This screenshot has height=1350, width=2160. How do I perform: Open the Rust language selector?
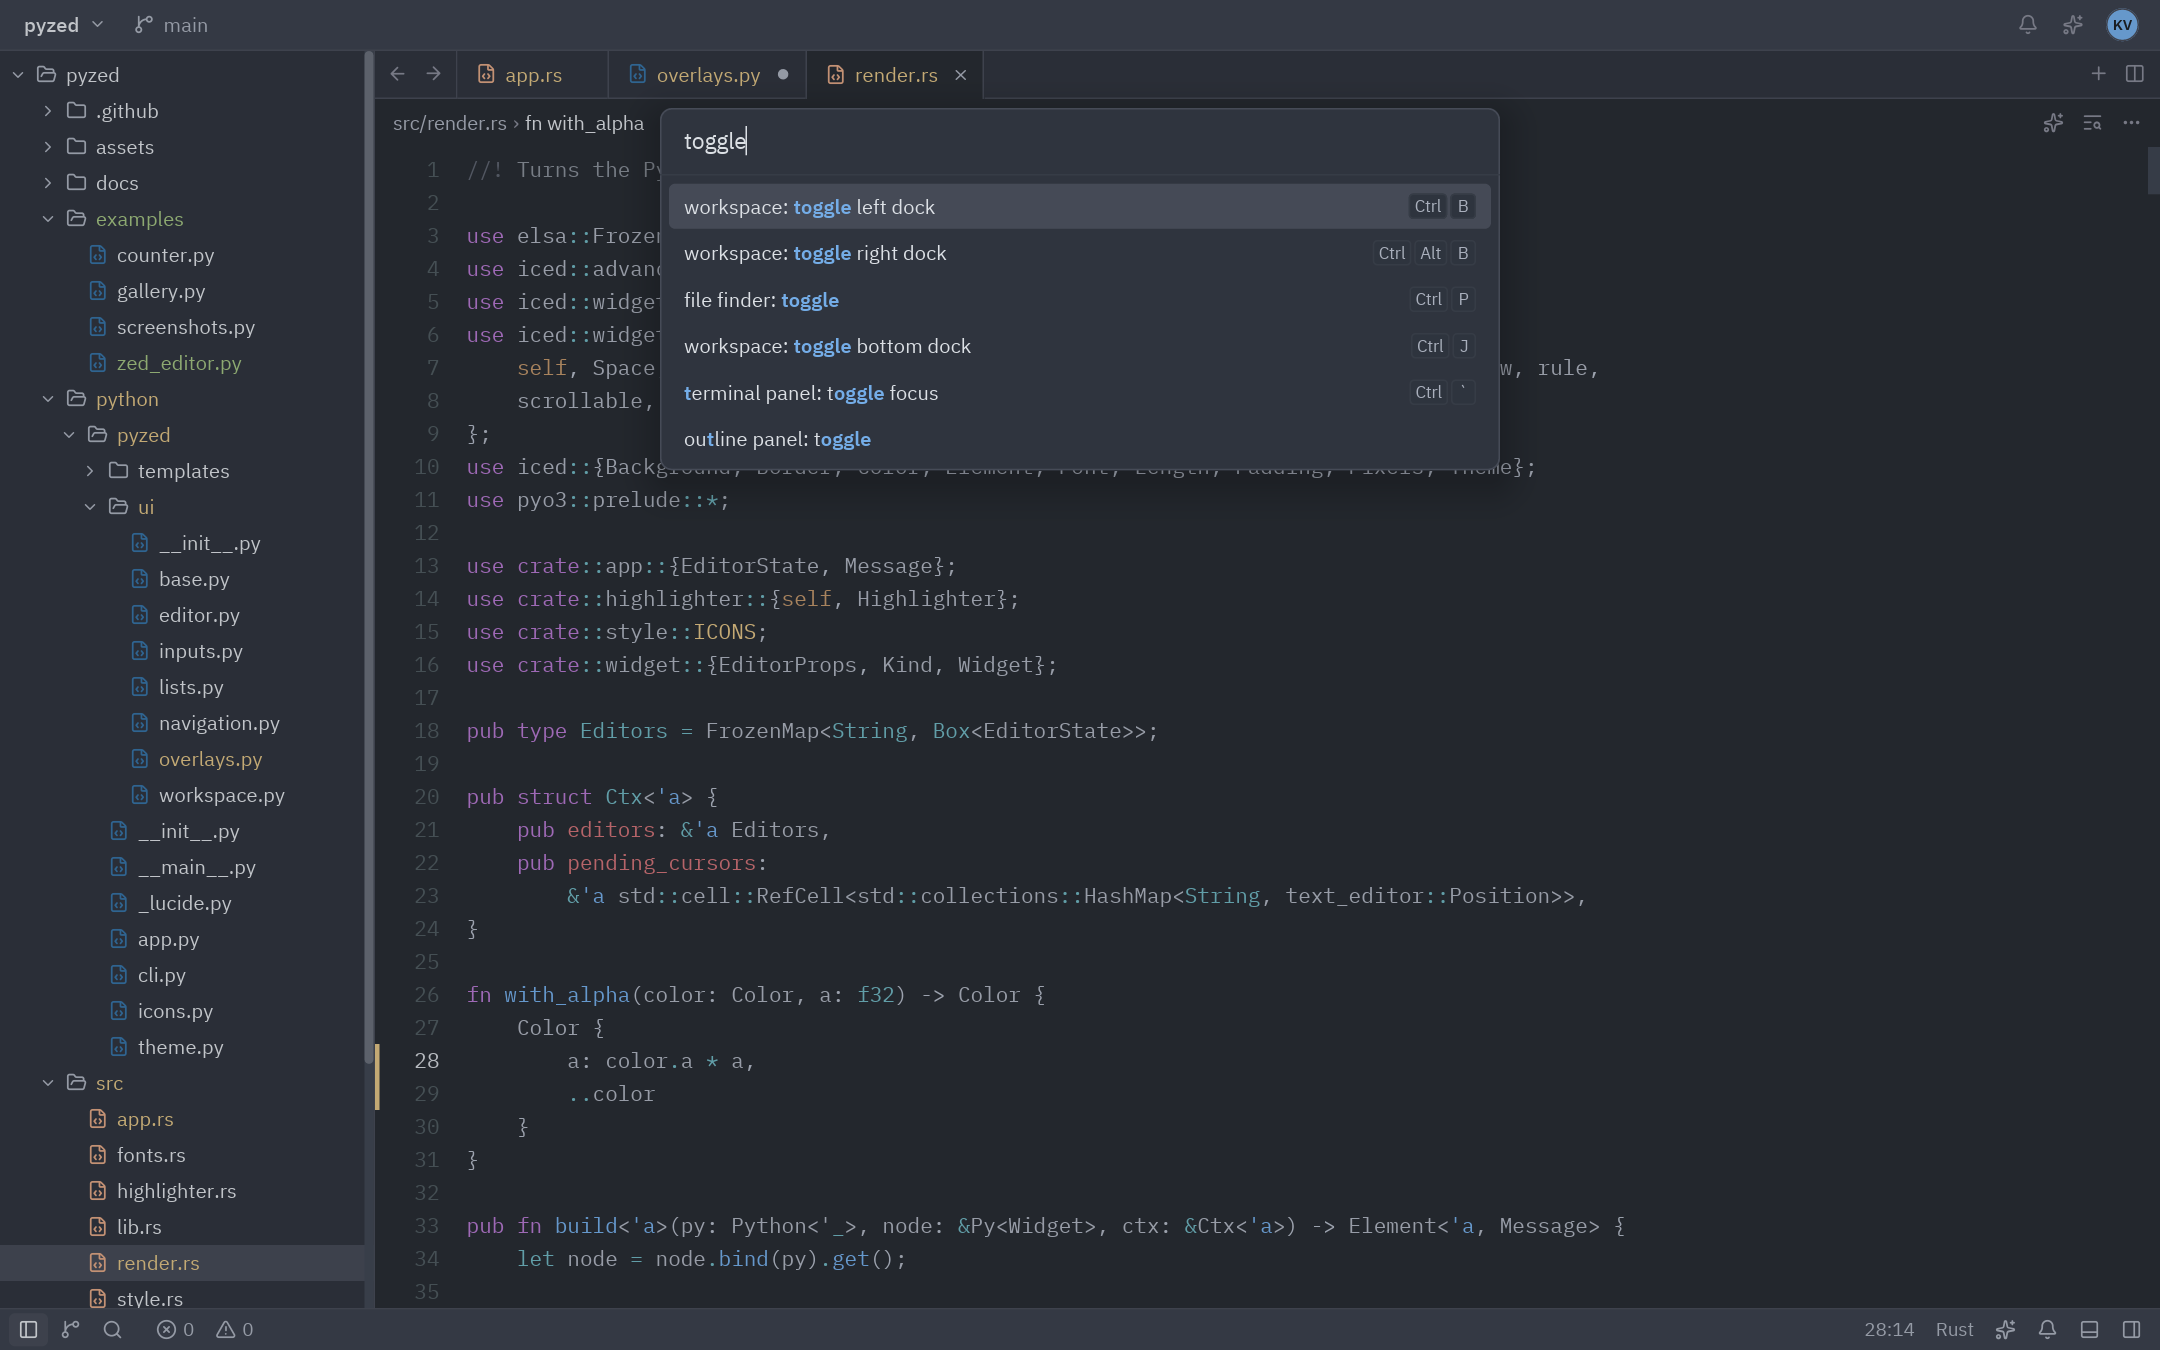coord(1954,1329)
